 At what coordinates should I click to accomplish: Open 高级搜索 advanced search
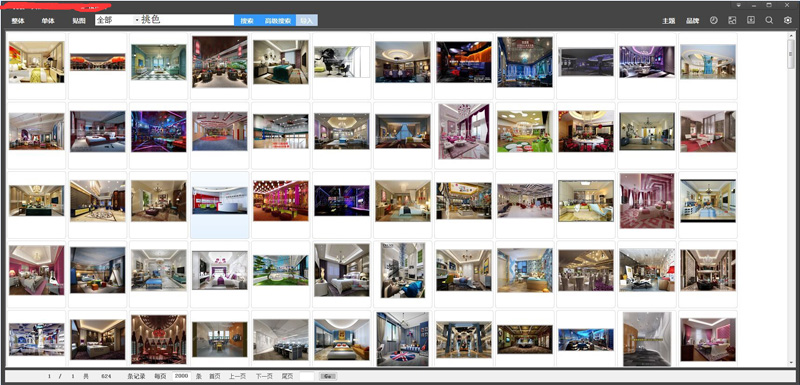pyautogui.click(x=278, y=20)
